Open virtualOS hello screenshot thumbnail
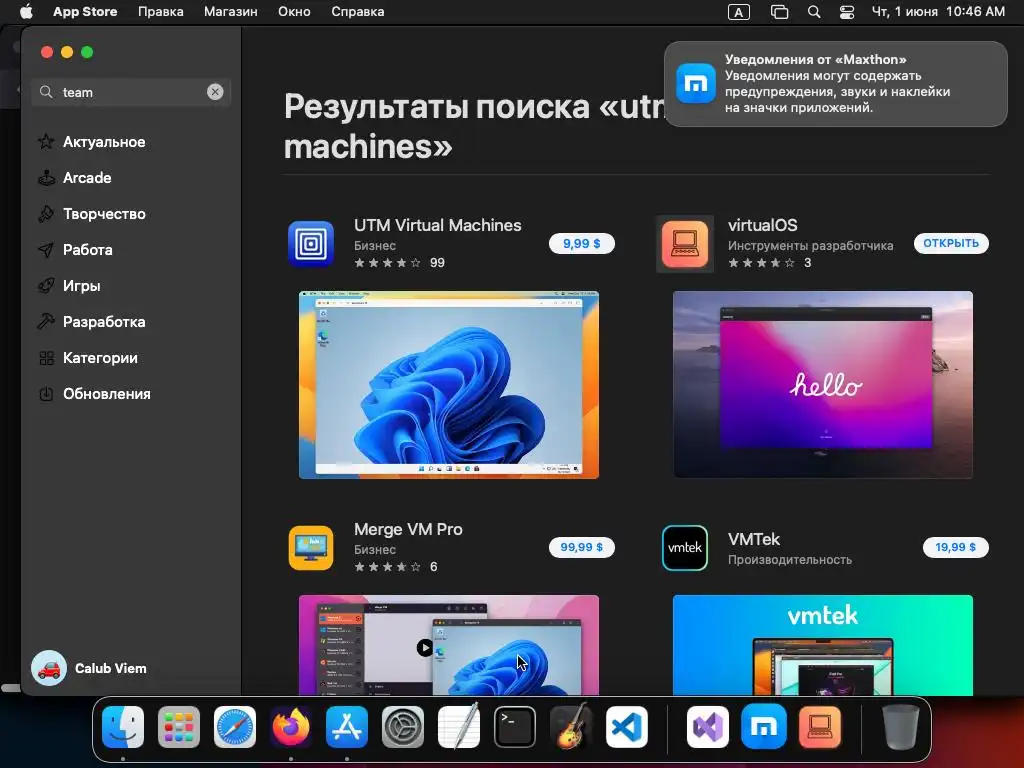The image size is (1024, 768). click(x=823, y=385)
